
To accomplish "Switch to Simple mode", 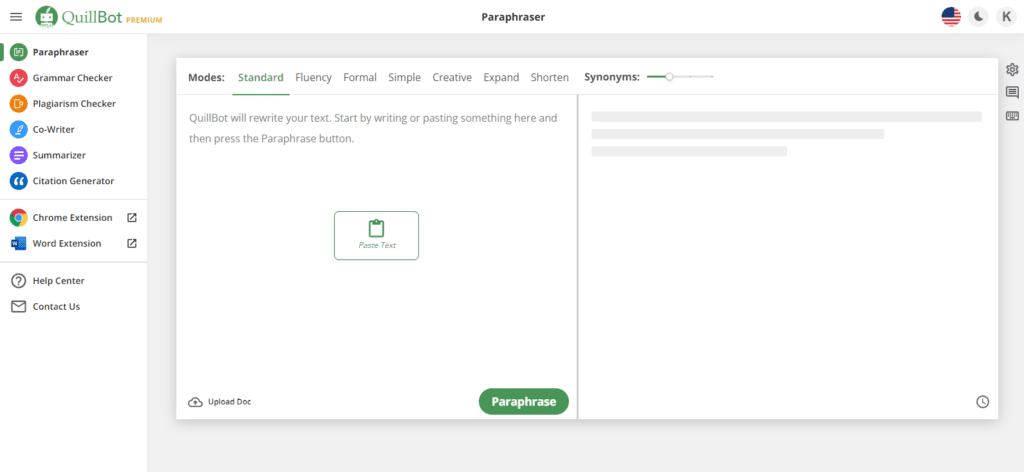I will 404,77.
